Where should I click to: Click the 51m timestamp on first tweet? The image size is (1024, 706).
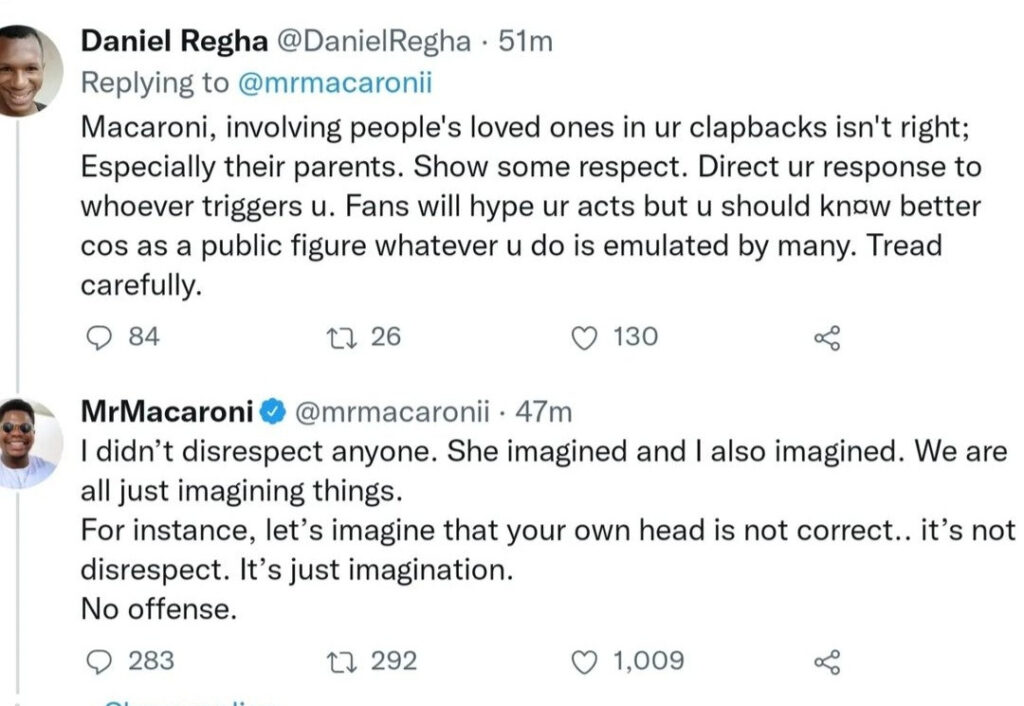pyautogui.click(x=526, y=42)
